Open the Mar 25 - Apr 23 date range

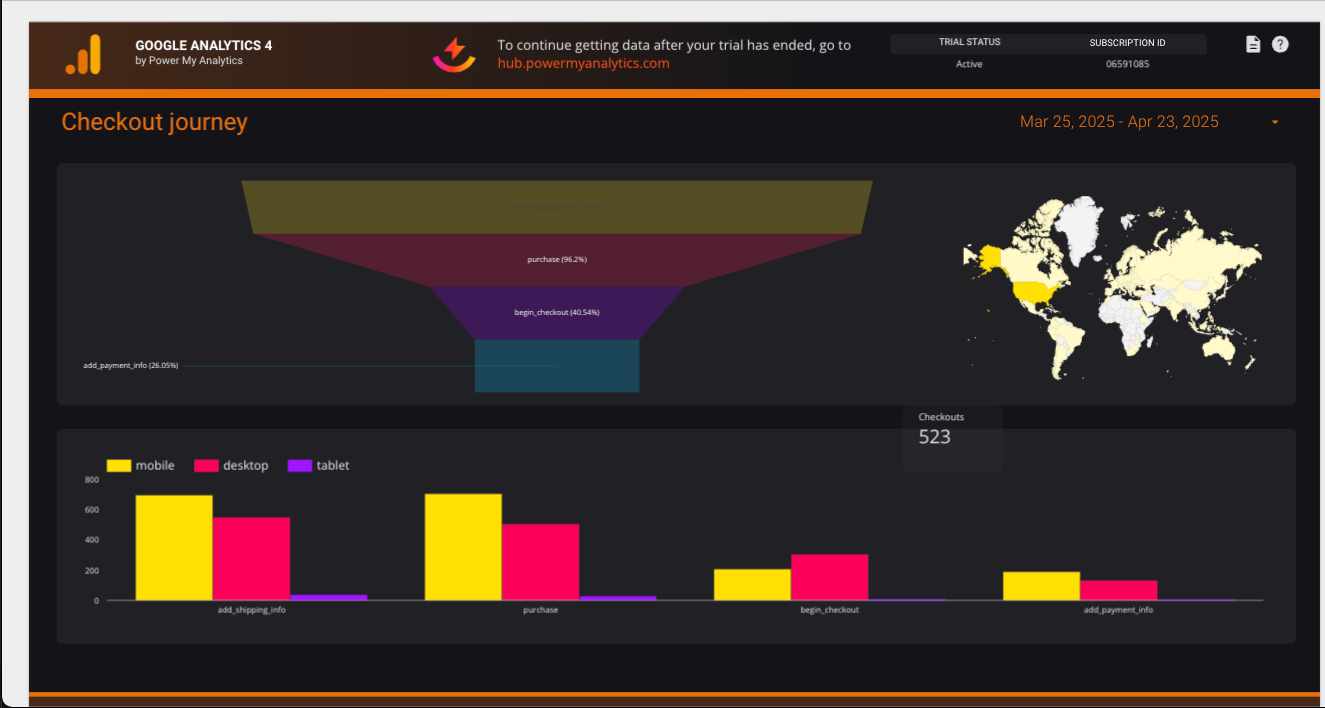pos(1118,122)
